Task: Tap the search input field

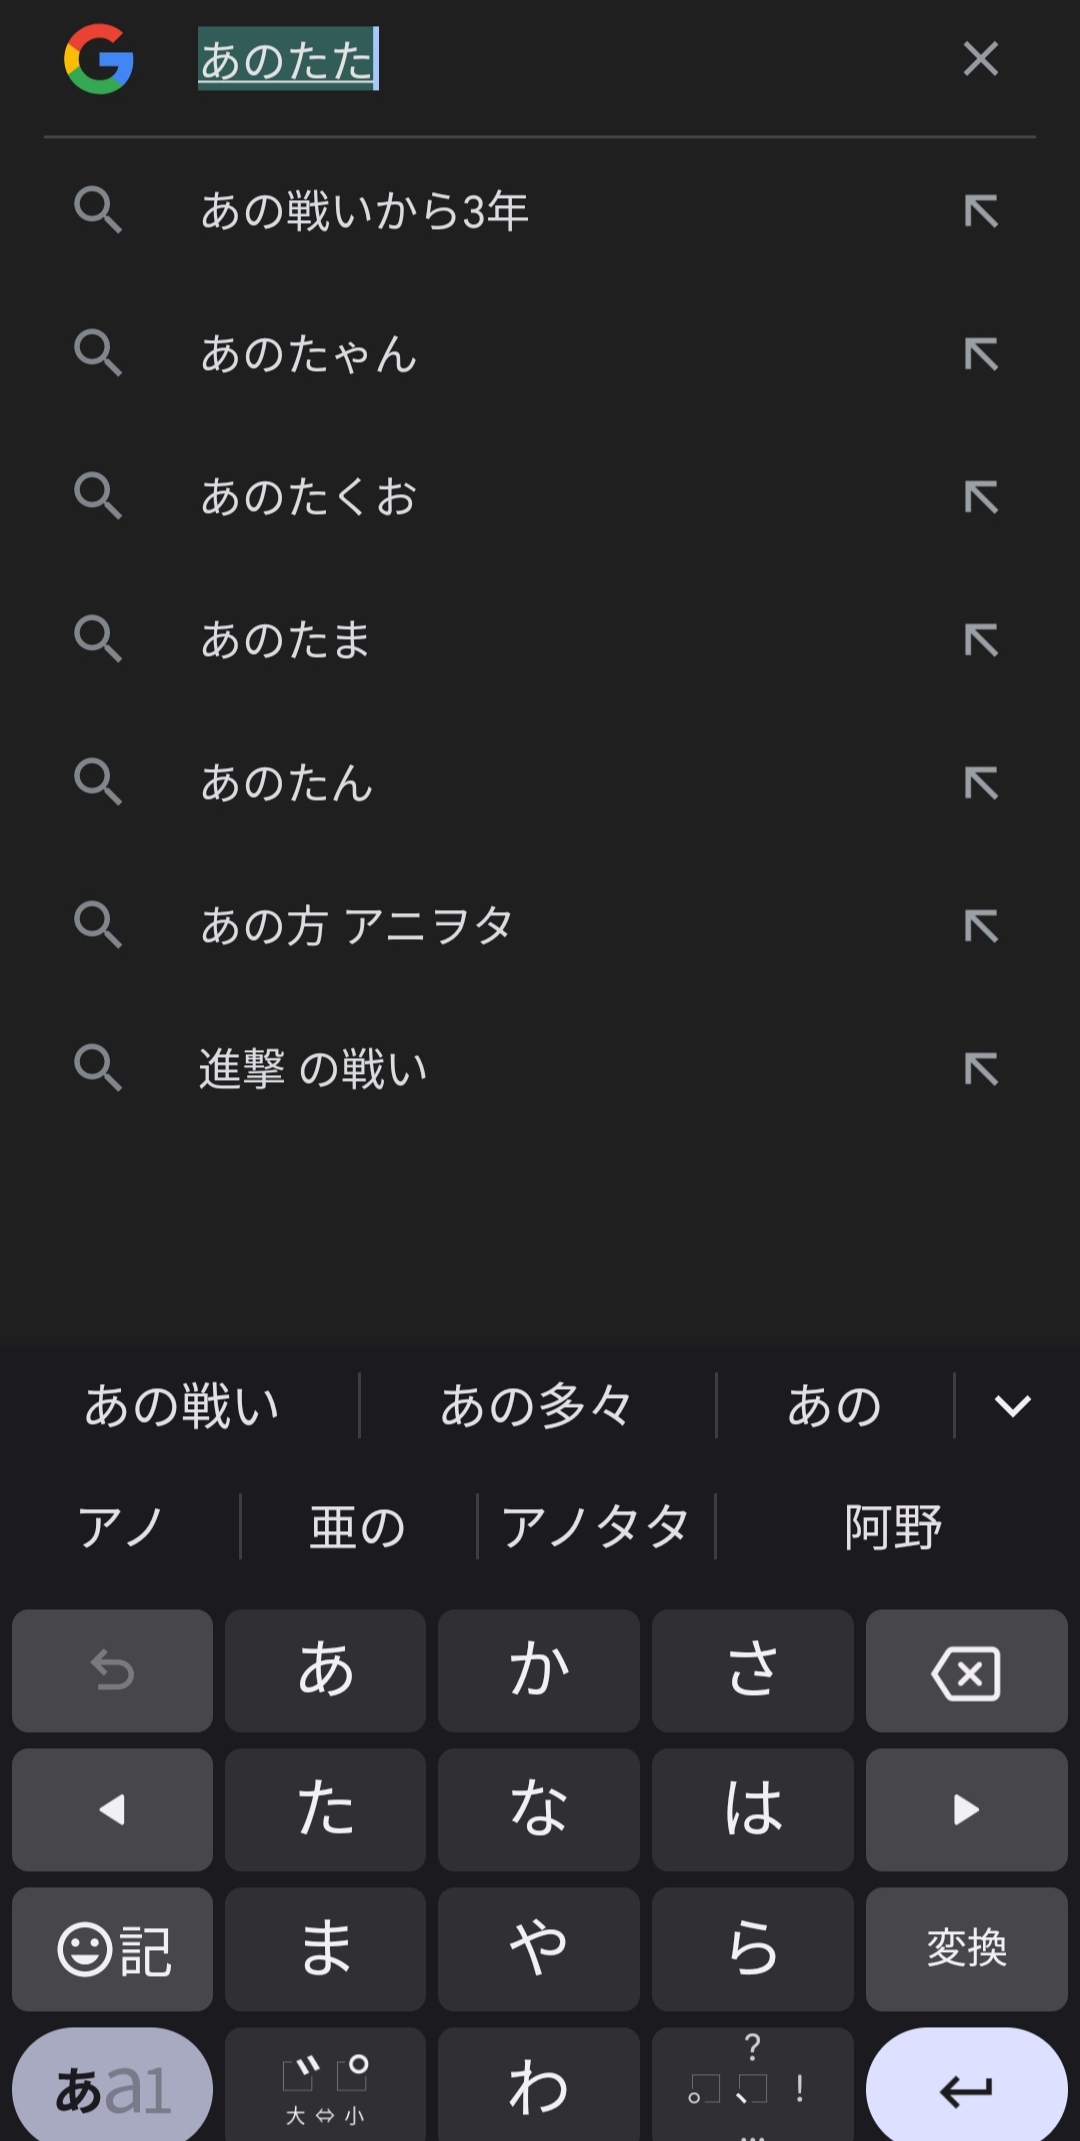Action: pos(560,60)
